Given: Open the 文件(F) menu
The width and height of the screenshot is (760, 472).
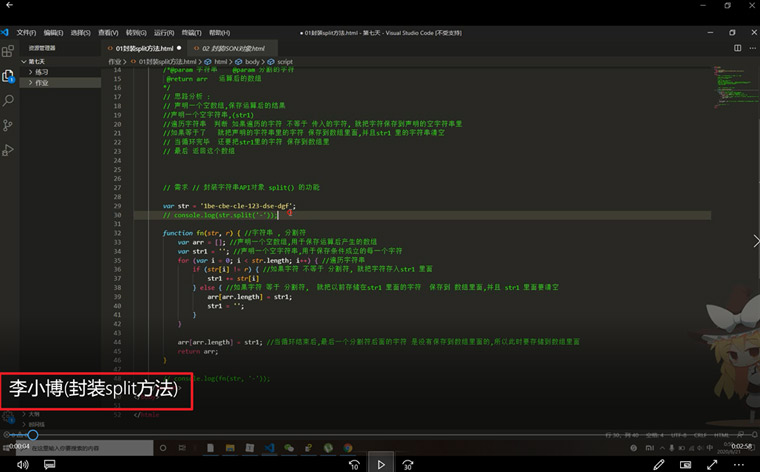Looking at the screenshot, I should pos(26,32).
